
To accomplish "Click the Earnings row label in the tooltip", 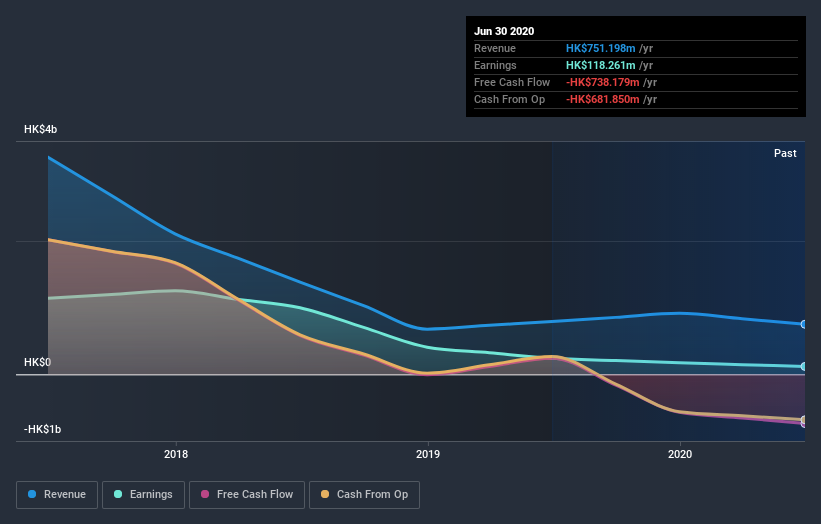I will click(495, 65).
